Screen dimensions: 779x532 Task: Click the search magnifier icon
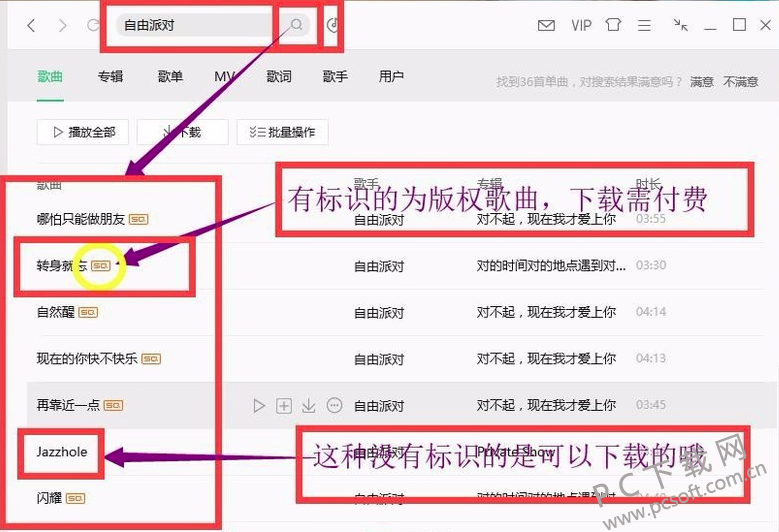[x=297, y=24]
